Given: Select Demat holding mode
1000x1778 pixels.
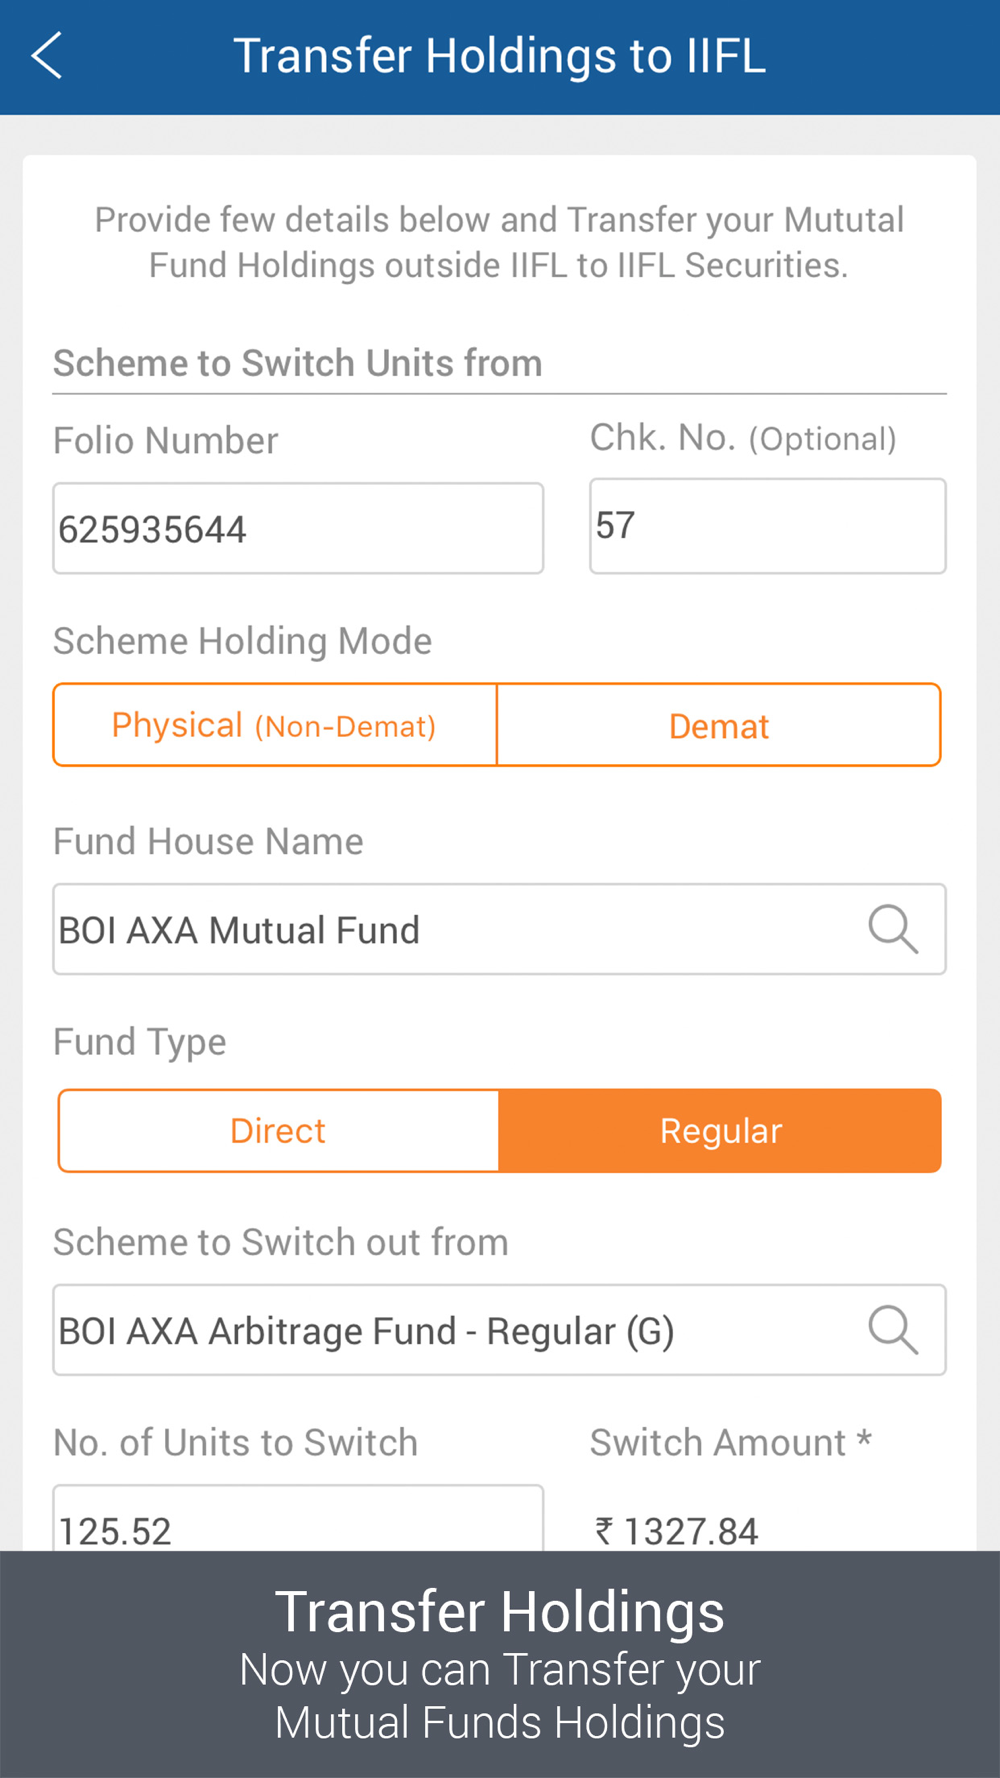Looking at the screenshot, I should tap(719, 726).
